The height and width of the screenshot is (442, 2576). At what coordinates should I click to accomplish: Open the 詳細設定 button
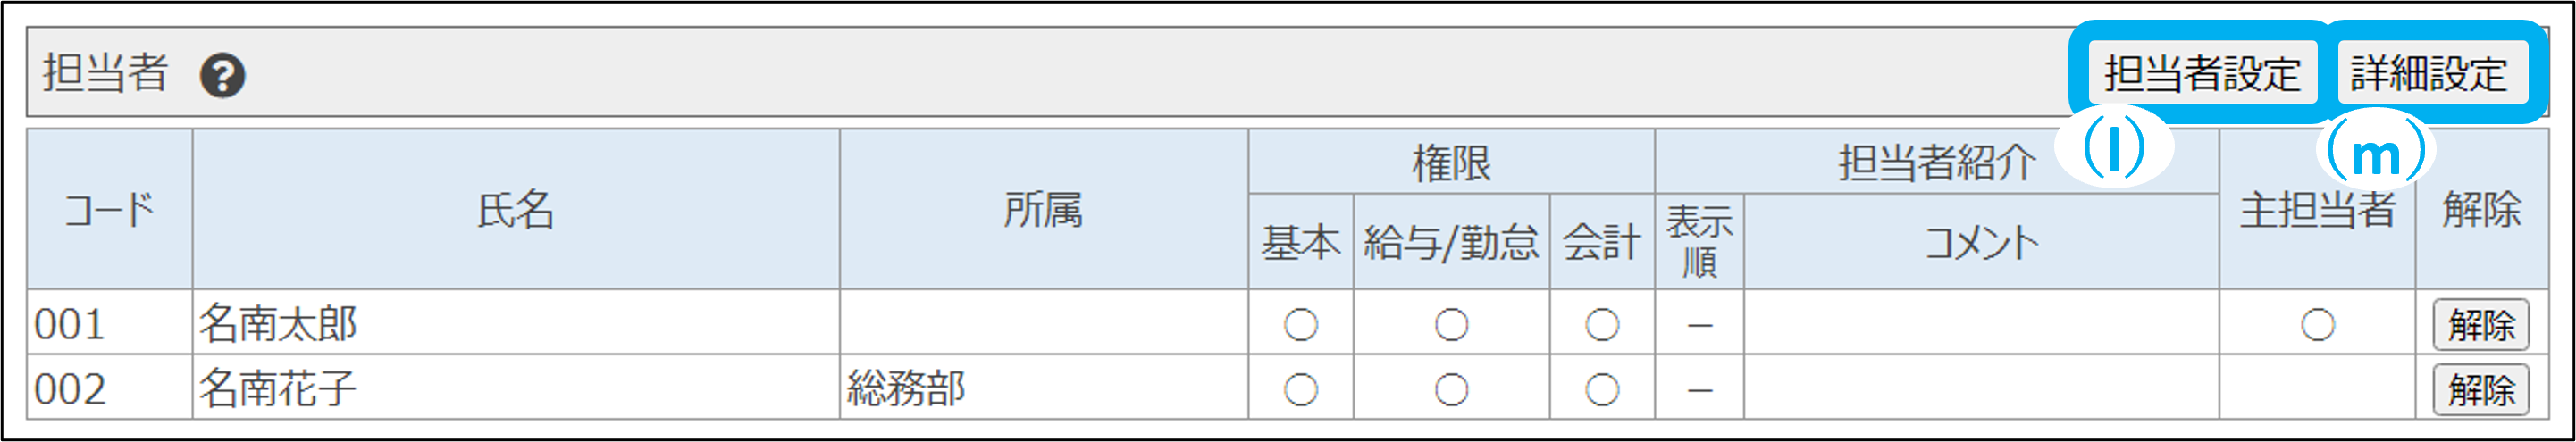2428,73
